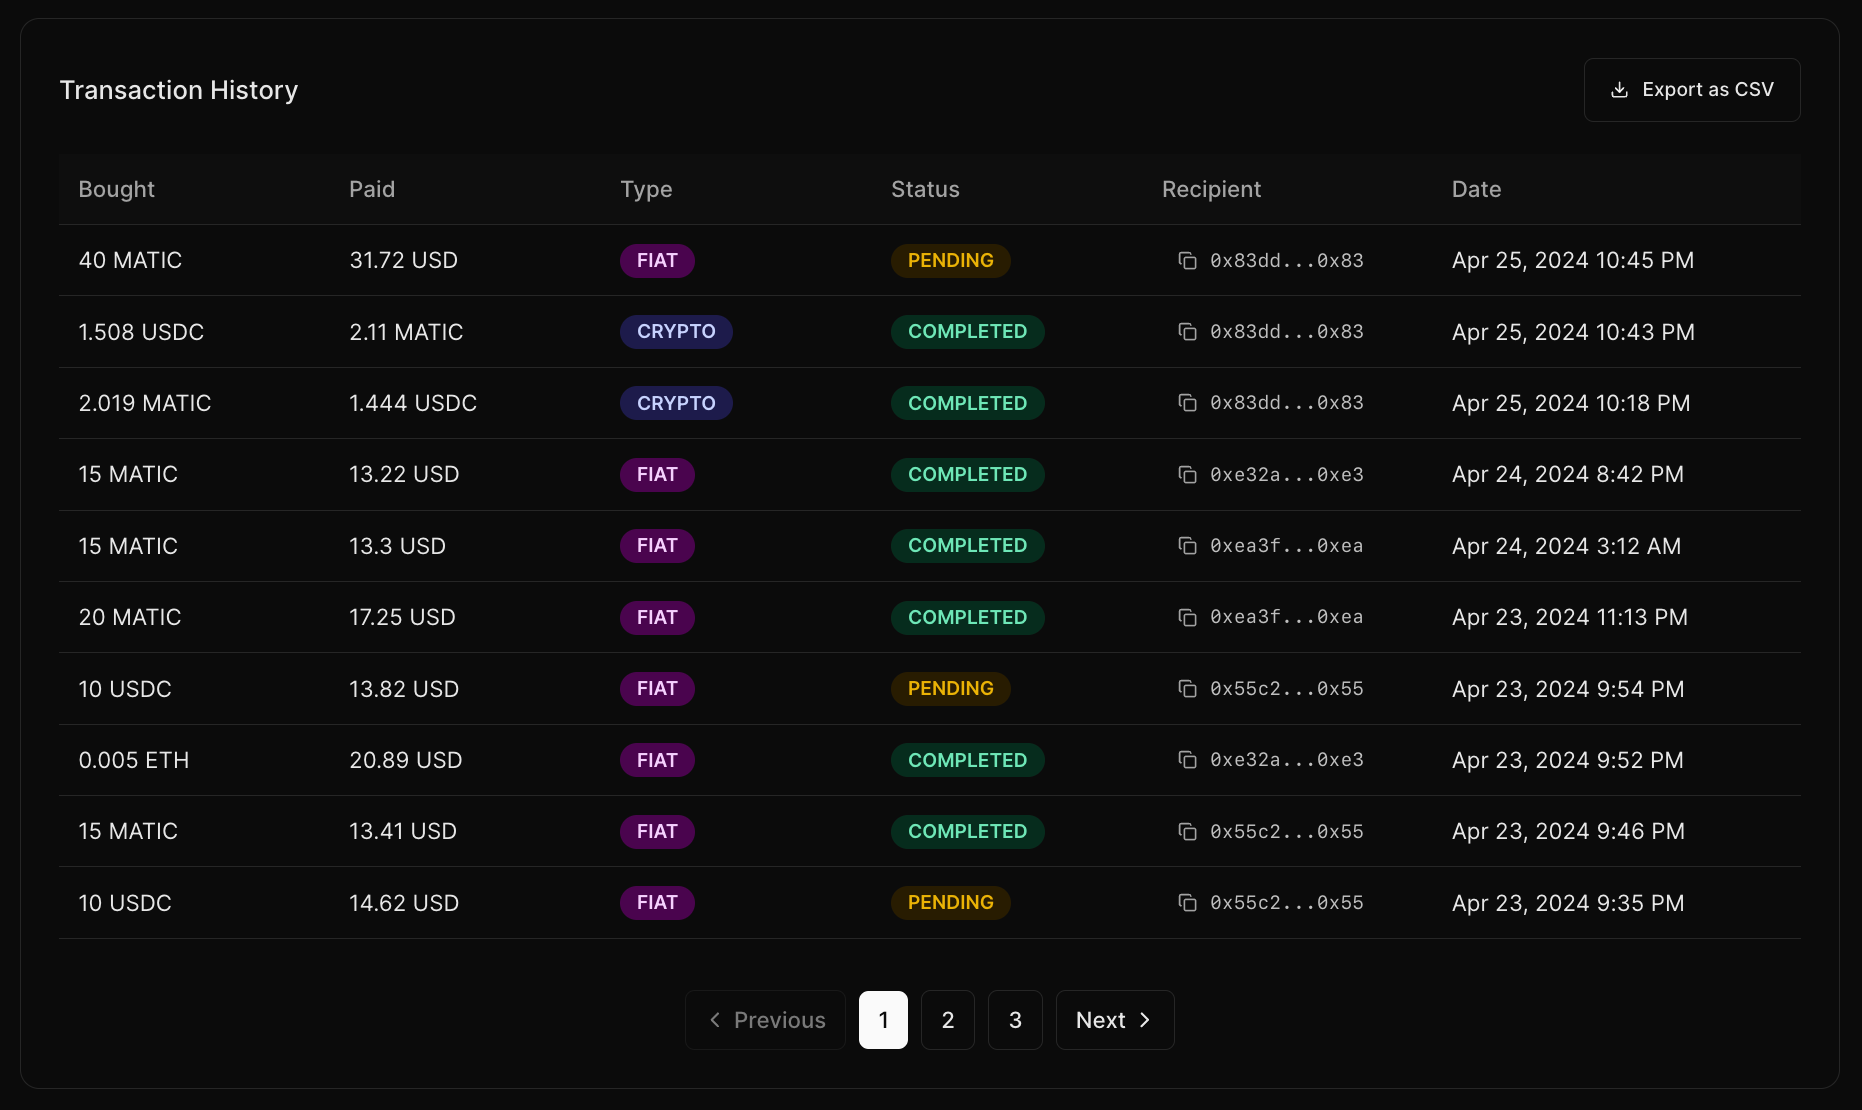Image resolution: width=1862 pixels, height=1110 pixels.
Task: Click the Bought column header
Action: click(117, 189)
